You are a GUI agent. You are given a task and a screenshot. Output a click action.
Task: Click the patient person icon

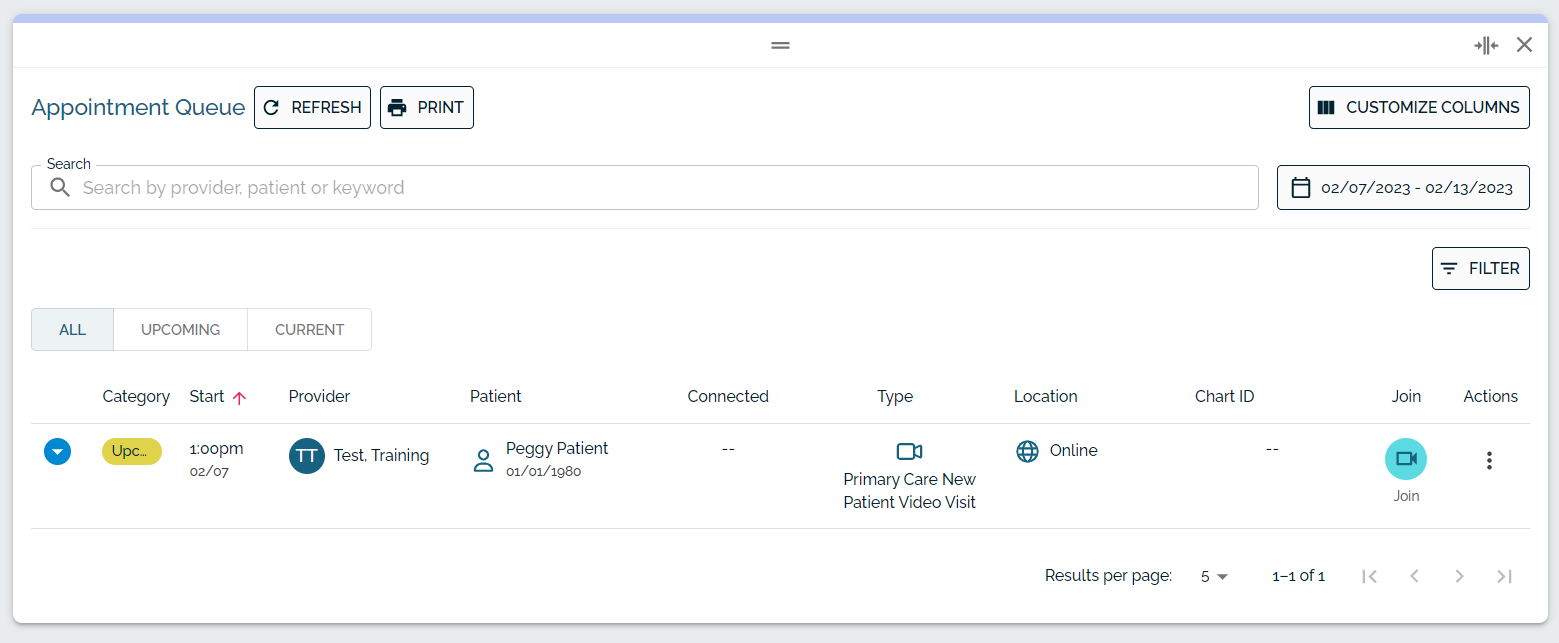(x=484, y=460)
